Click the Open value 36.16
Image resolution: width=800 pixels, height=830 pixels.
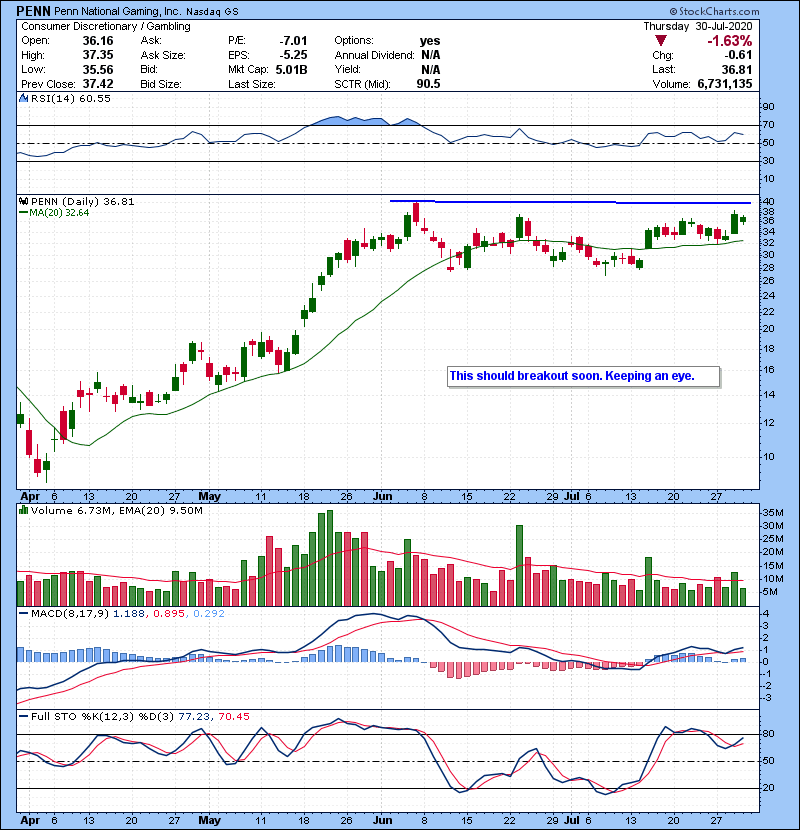(98, 41)
